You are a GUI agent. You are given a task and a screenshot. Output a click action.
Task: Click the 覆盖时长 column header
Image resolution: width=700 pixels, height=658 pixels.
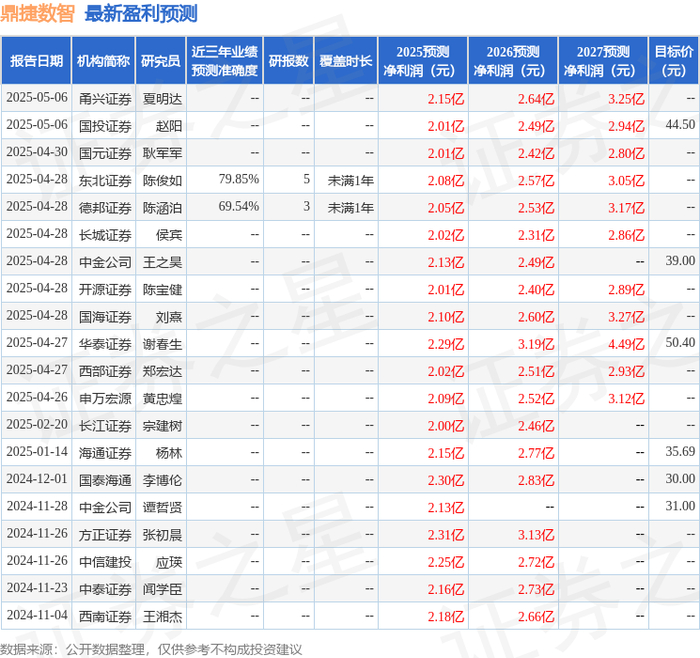pyautogui.click(x=346, y=61)
